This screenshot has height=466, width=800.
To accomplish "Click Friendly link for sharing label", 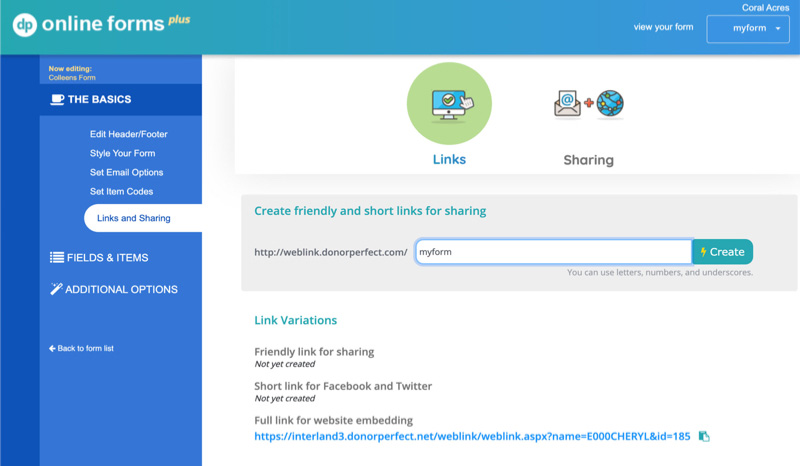I will click(314, 352).
